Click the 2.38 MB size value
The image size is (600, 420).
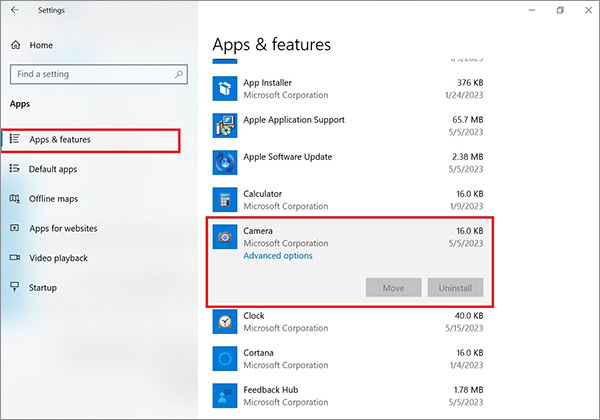click(x=468, y=157)
